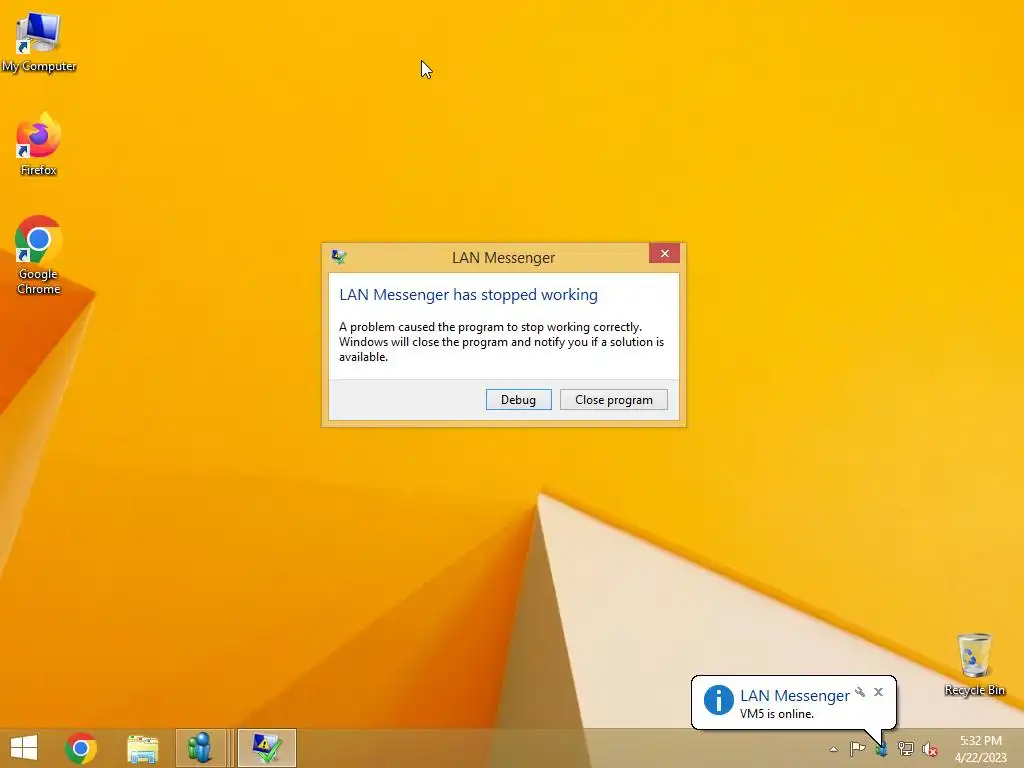Viewport: 1024px width, 768px height.
Task: Open notification balloon options wrench
Action: [x=860, y=692]
